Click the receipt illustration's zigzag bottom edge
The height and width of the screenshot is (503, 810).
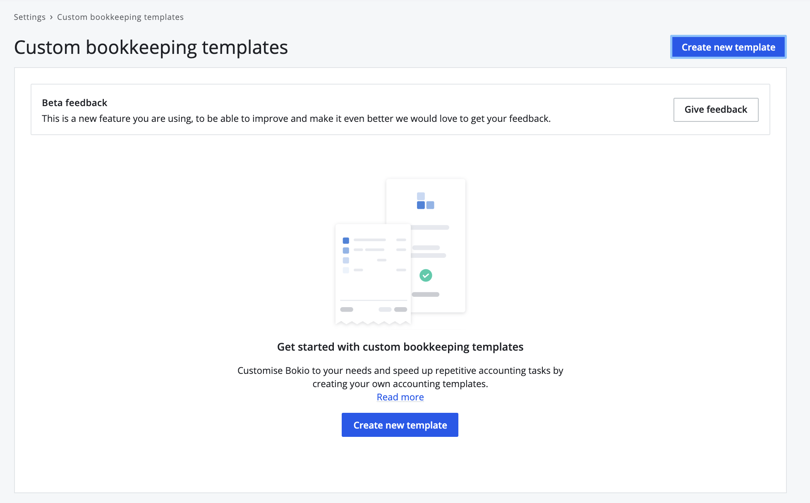click(373, 322)
